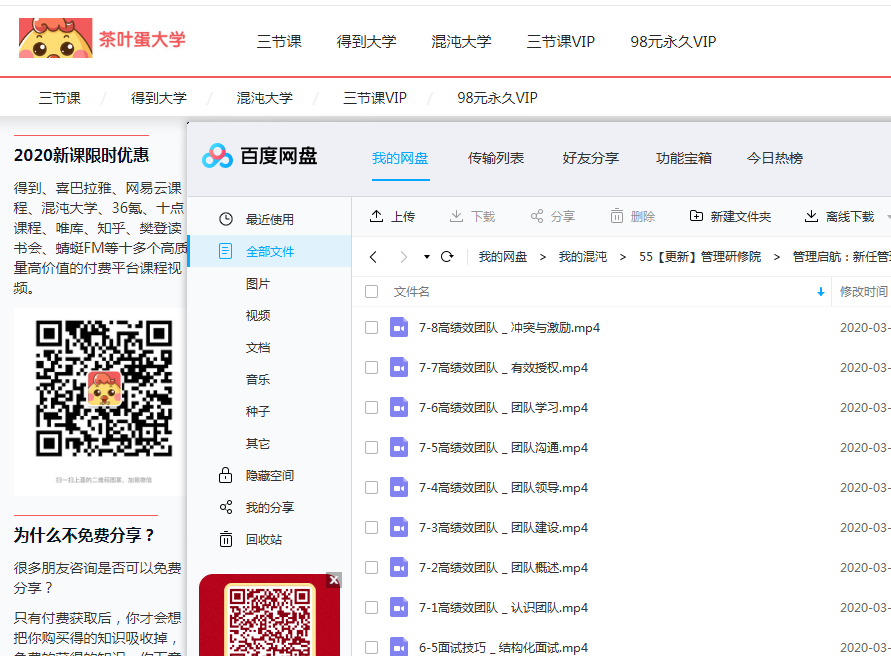The height and width of the screenshot is (656, 891).
Task: Click the blue sort arrow in 文件名 header
Action: (x=821, y=292)
